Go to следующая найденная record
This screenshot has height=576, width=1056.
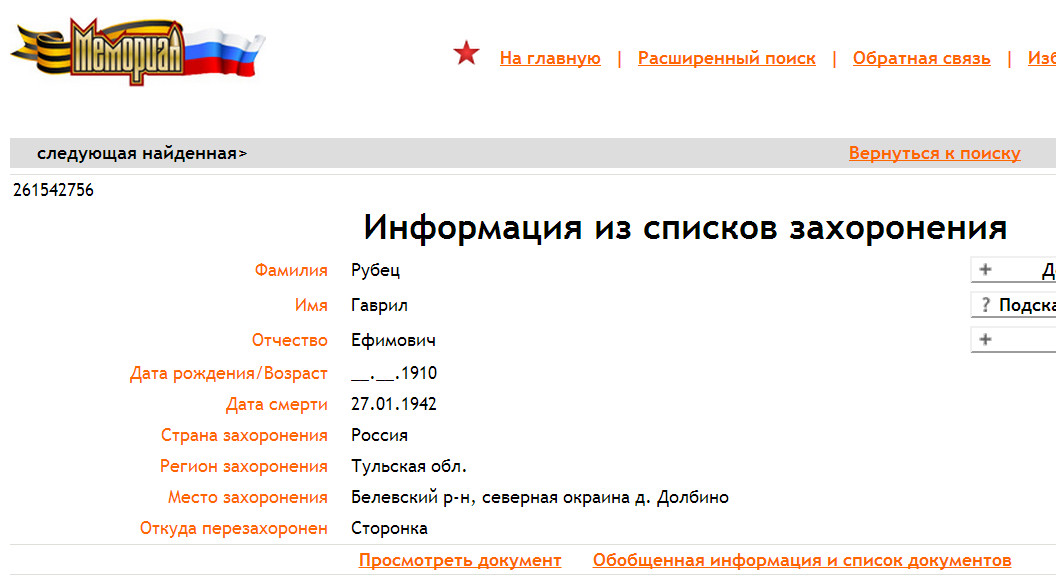tap(141, 153)
